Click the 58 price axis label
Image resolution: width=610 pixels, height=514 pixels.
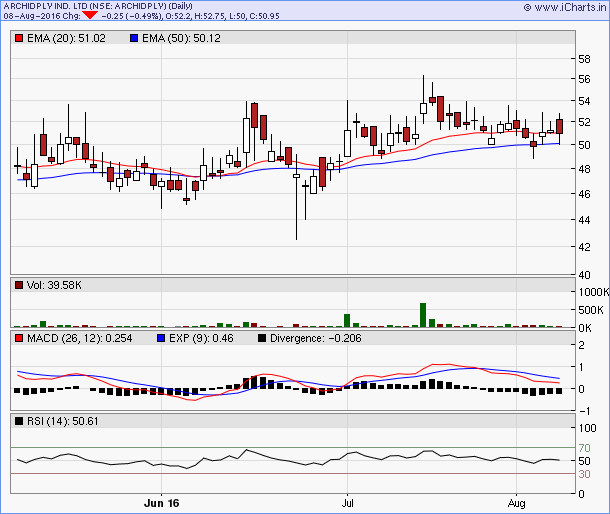click(584, 59)
